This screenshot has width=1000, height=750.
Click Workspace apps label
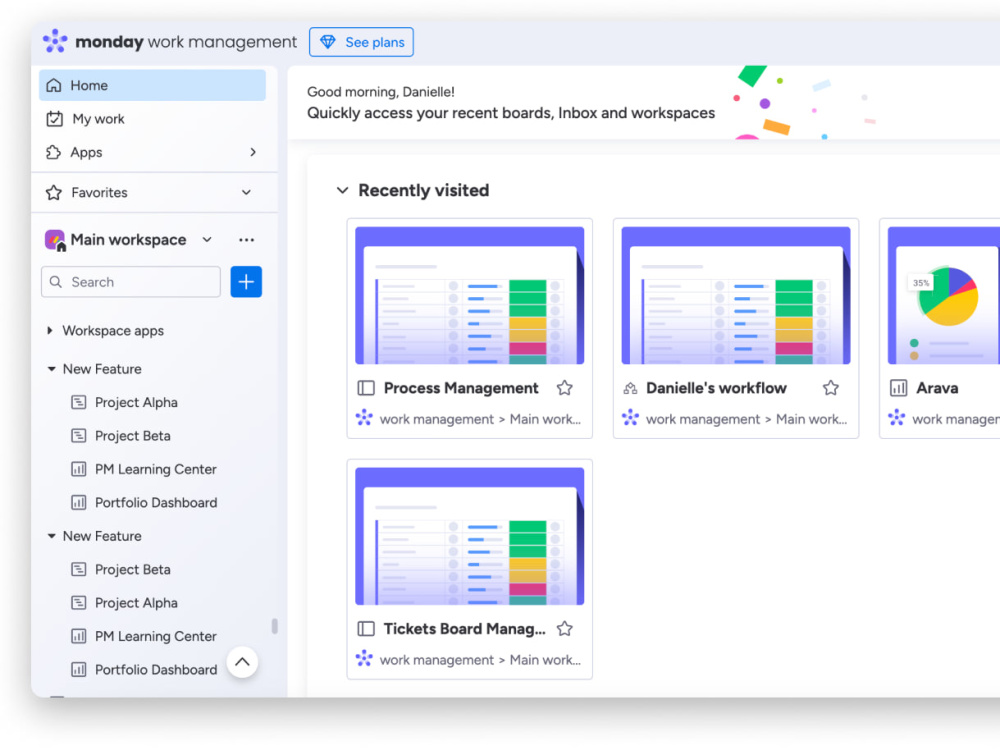point(113,330)
